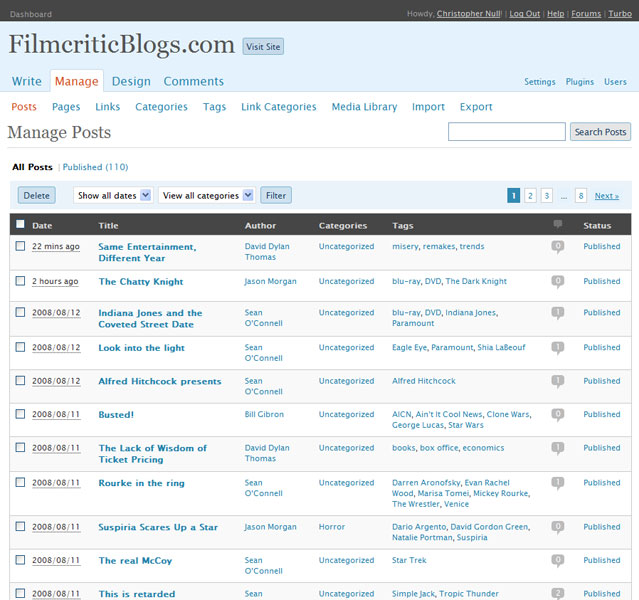
Task: Open the View all categories dropdown
Action: coord(207,196)
